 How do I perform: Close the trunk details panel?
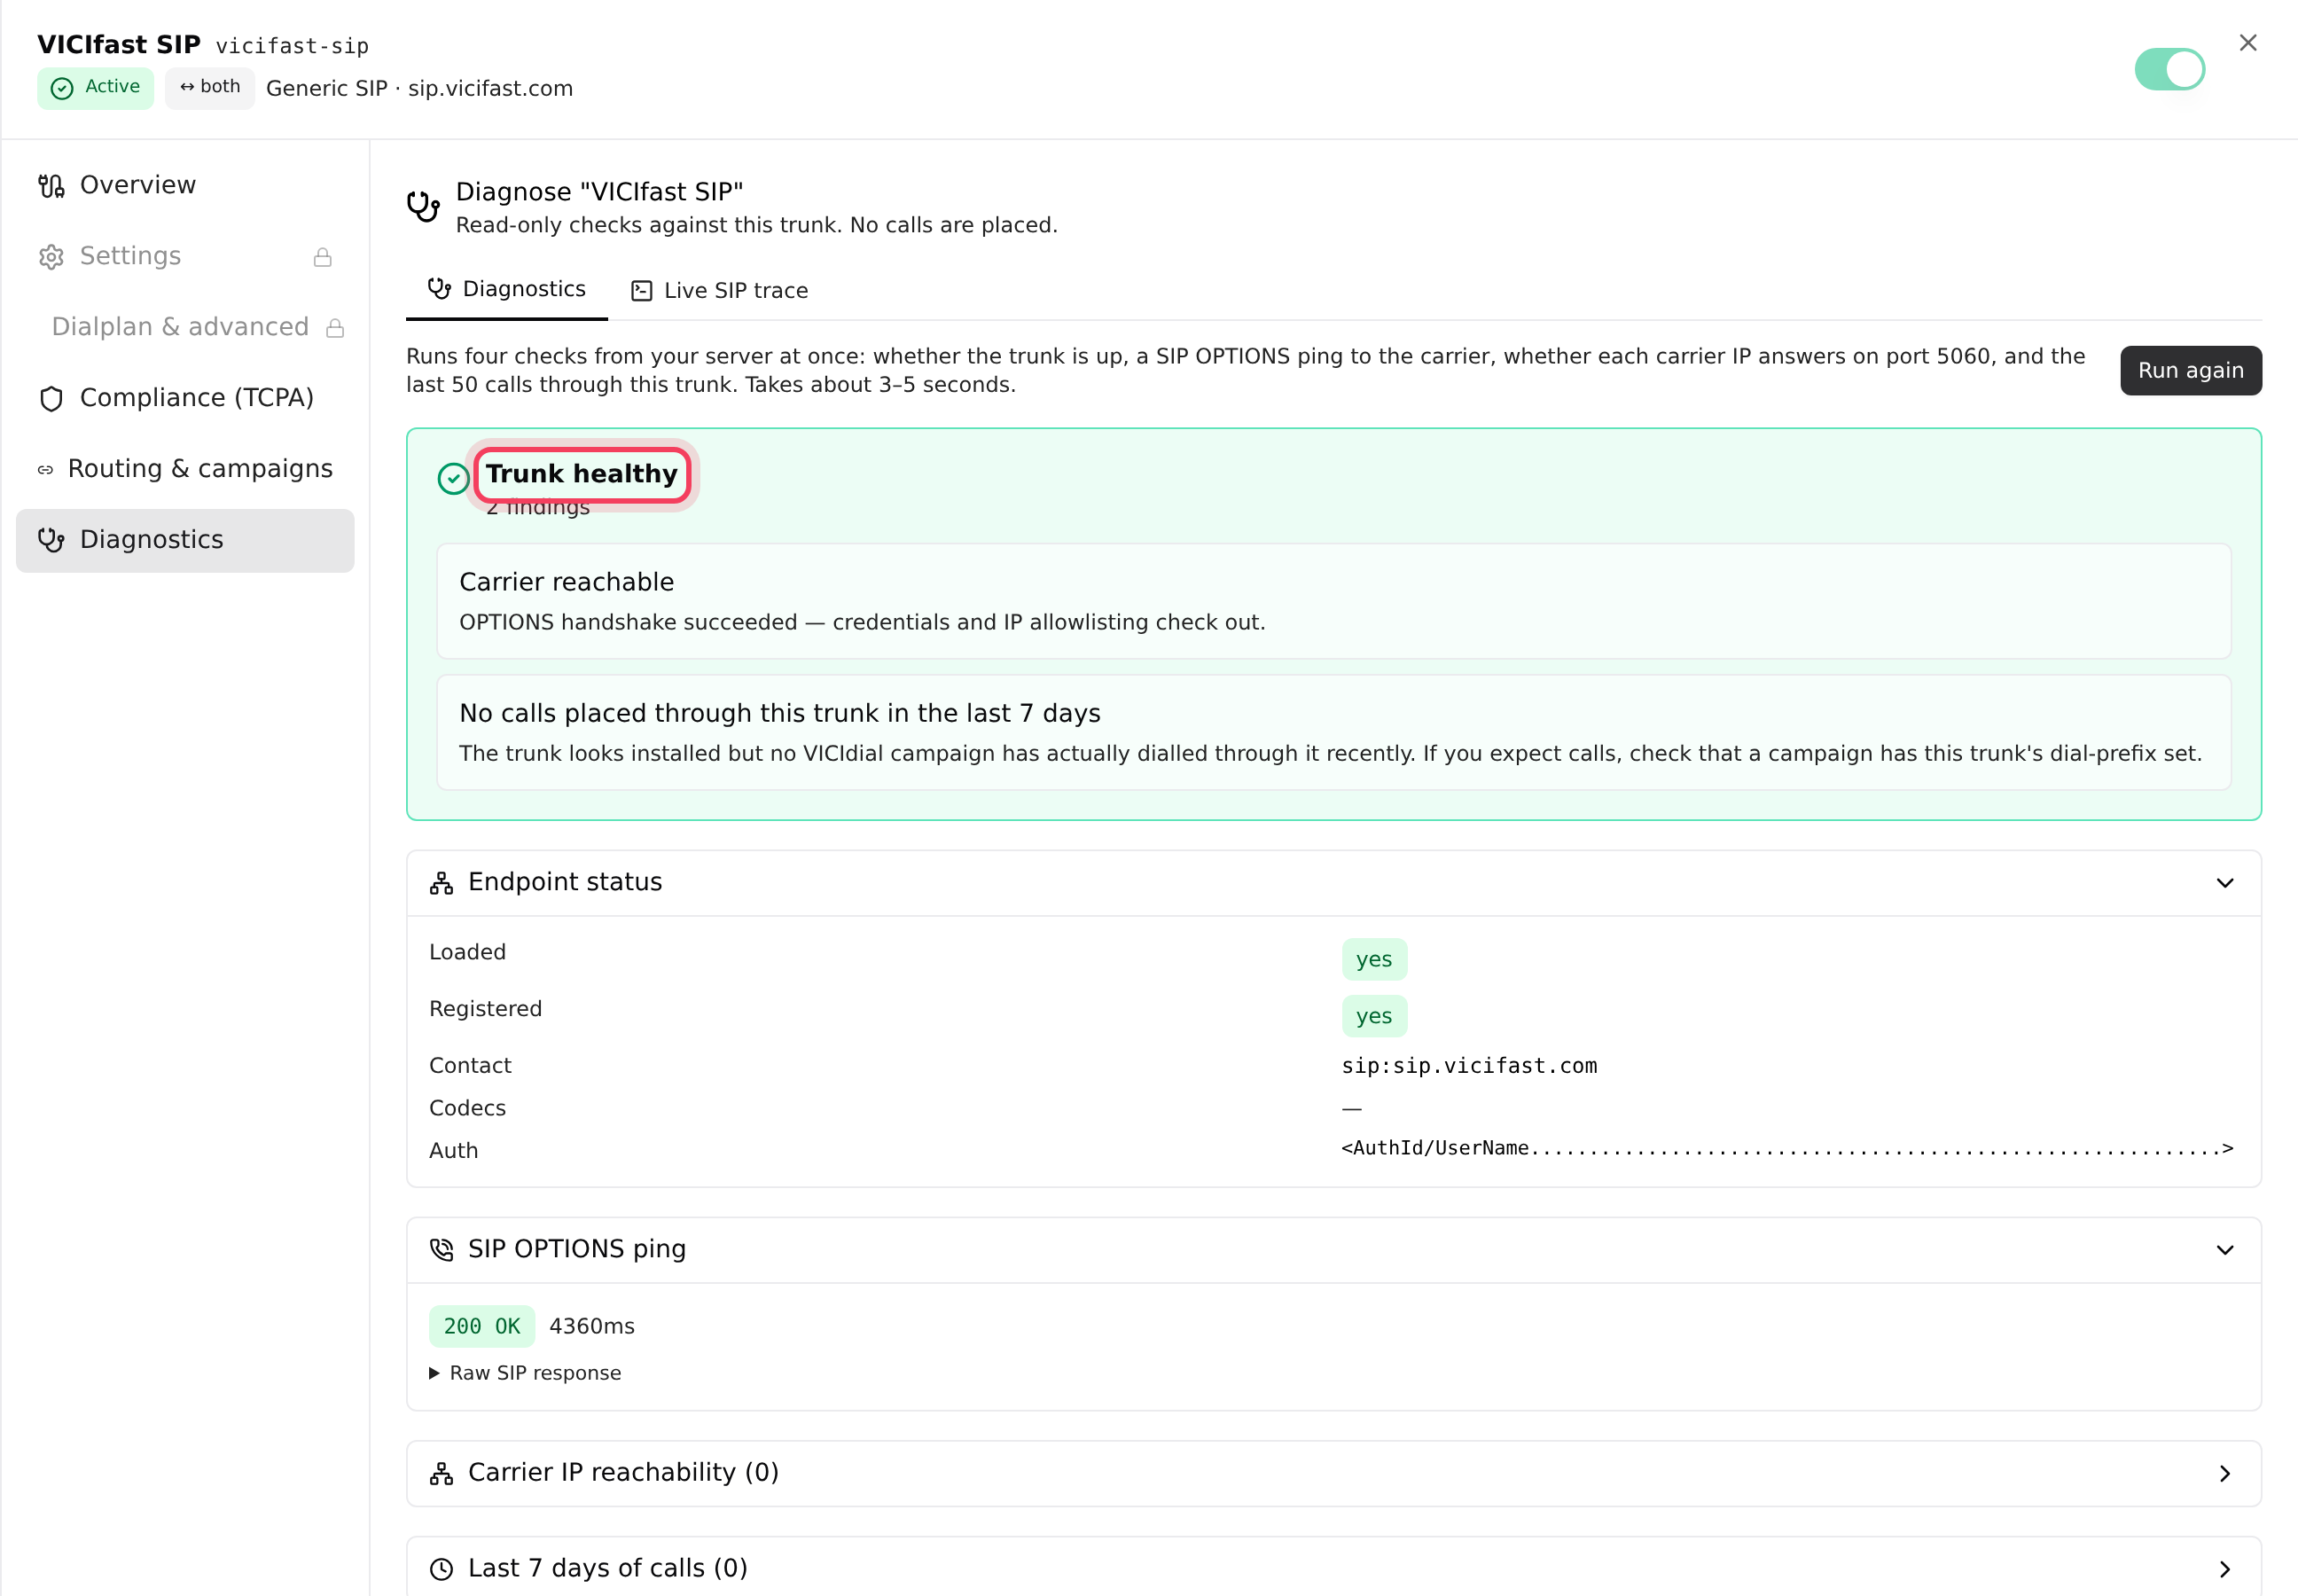click(2247, 43)
